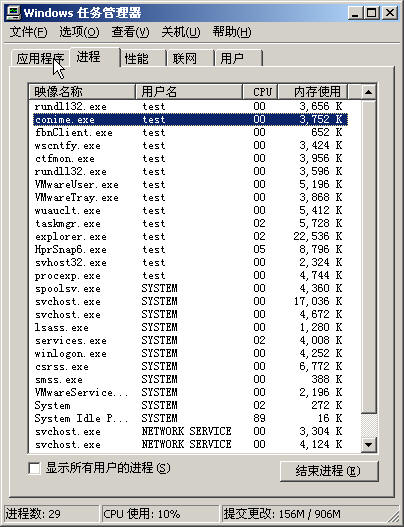Screen dimensions: 404x527
Task: Maximize the Task Manager window
Action: 372,13
